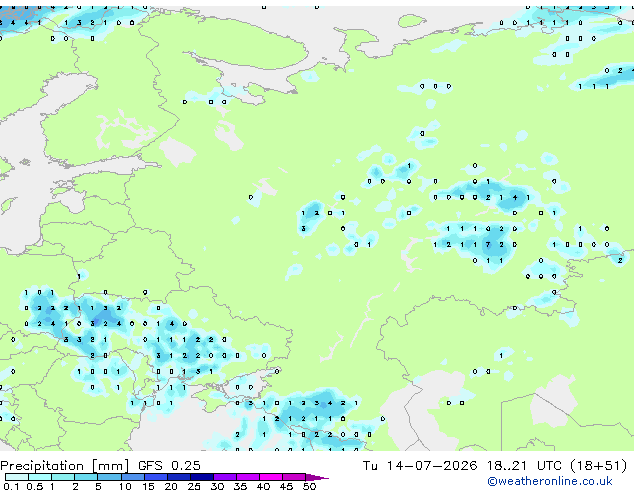The image size is (634, 490).
Task: Select legend color between 5 and 10
Action: point(109,477)
